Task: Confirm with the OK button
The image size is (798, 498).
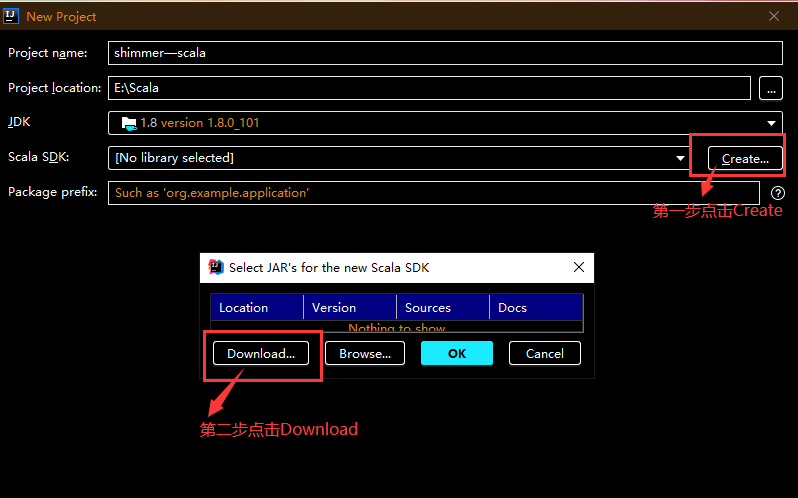Action: click(x=457, y=353)
